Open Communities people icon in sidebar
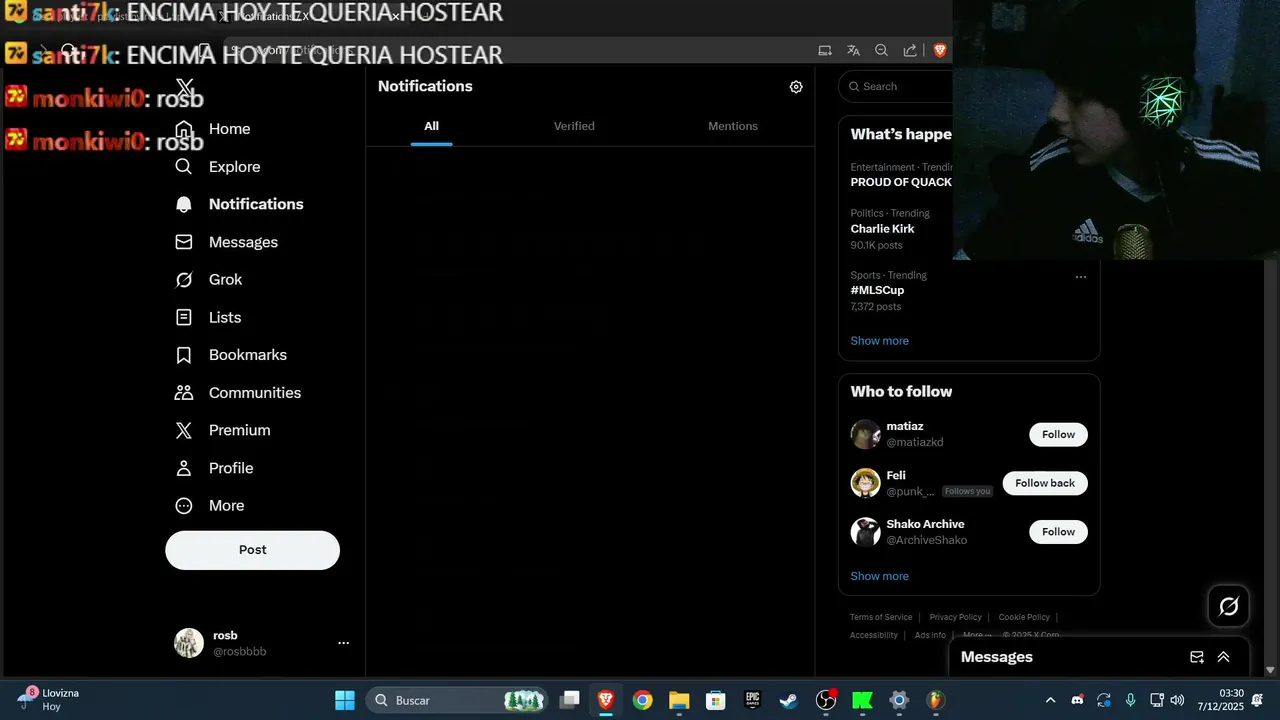This screenshot has width=1280, height=720. (184, 393)
